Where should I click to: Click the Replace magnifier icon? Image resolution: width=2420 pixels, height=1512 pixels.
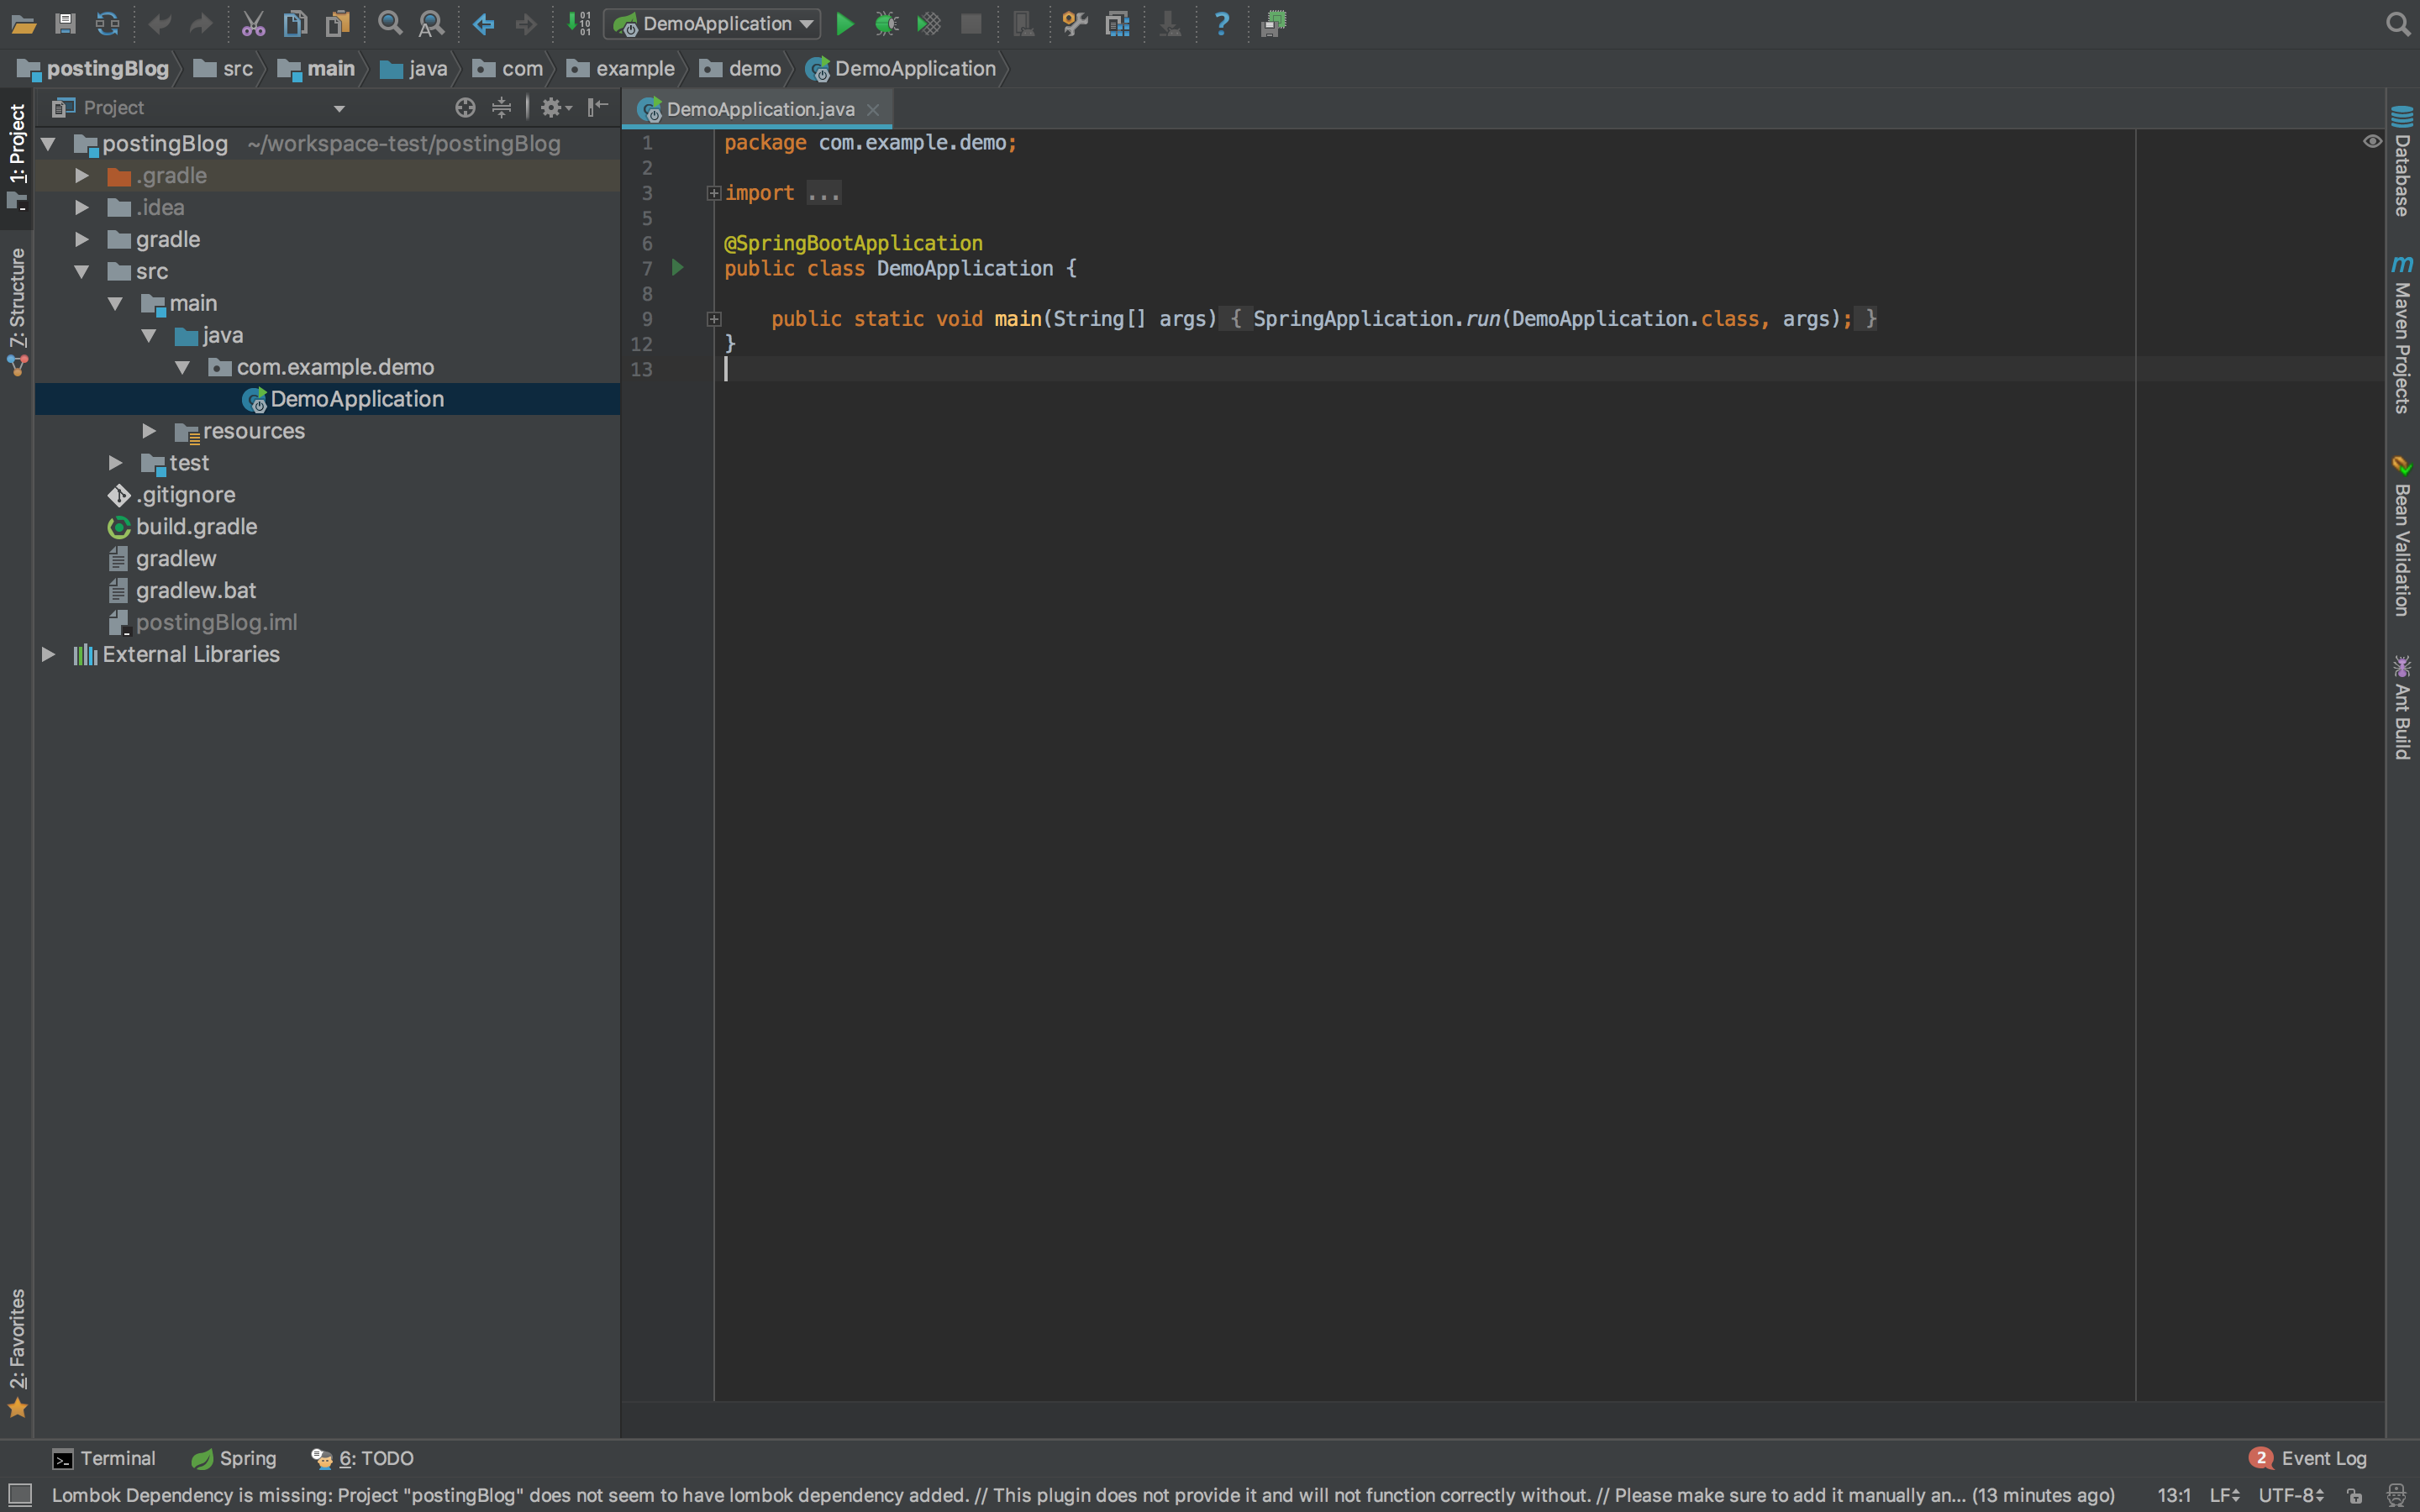click(431, 24)
